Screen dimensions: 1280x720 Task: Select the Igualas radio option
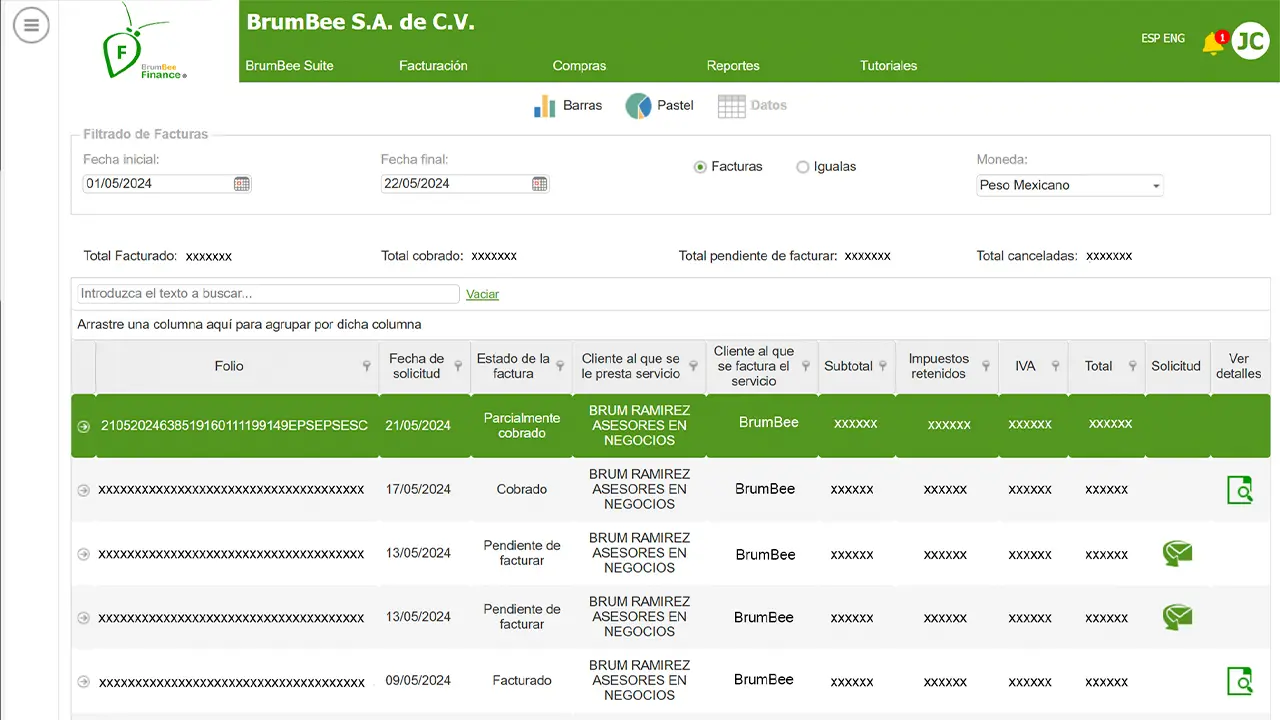coord(802,167)
